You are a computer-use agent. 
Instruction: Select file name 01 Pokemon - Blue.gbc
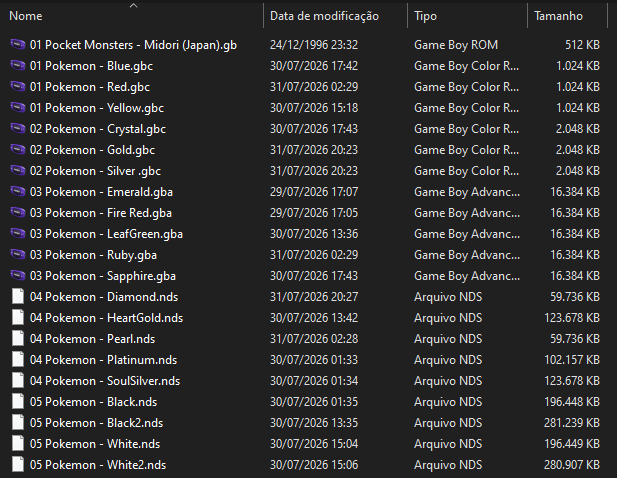point(91,66)
